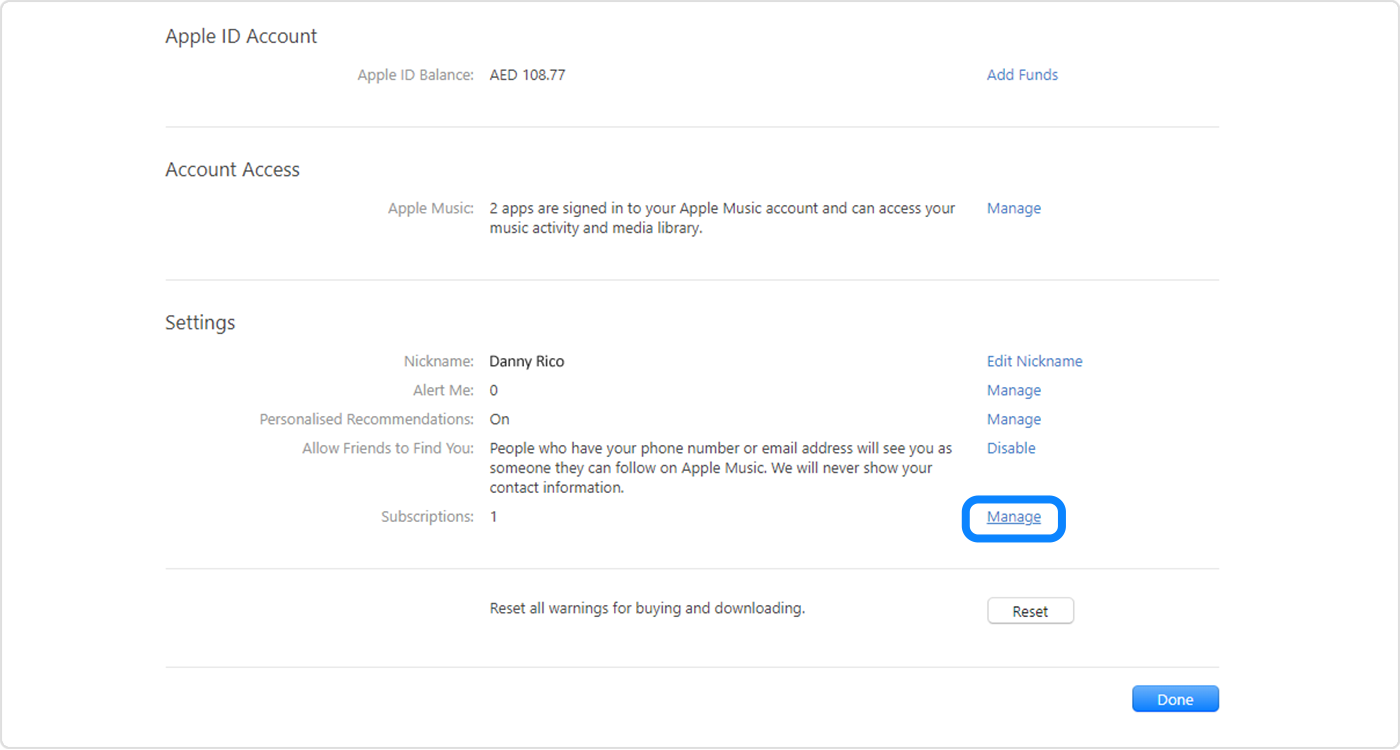Click the Done button
The image size is (1400, 750).
(x=1175, y=698)
